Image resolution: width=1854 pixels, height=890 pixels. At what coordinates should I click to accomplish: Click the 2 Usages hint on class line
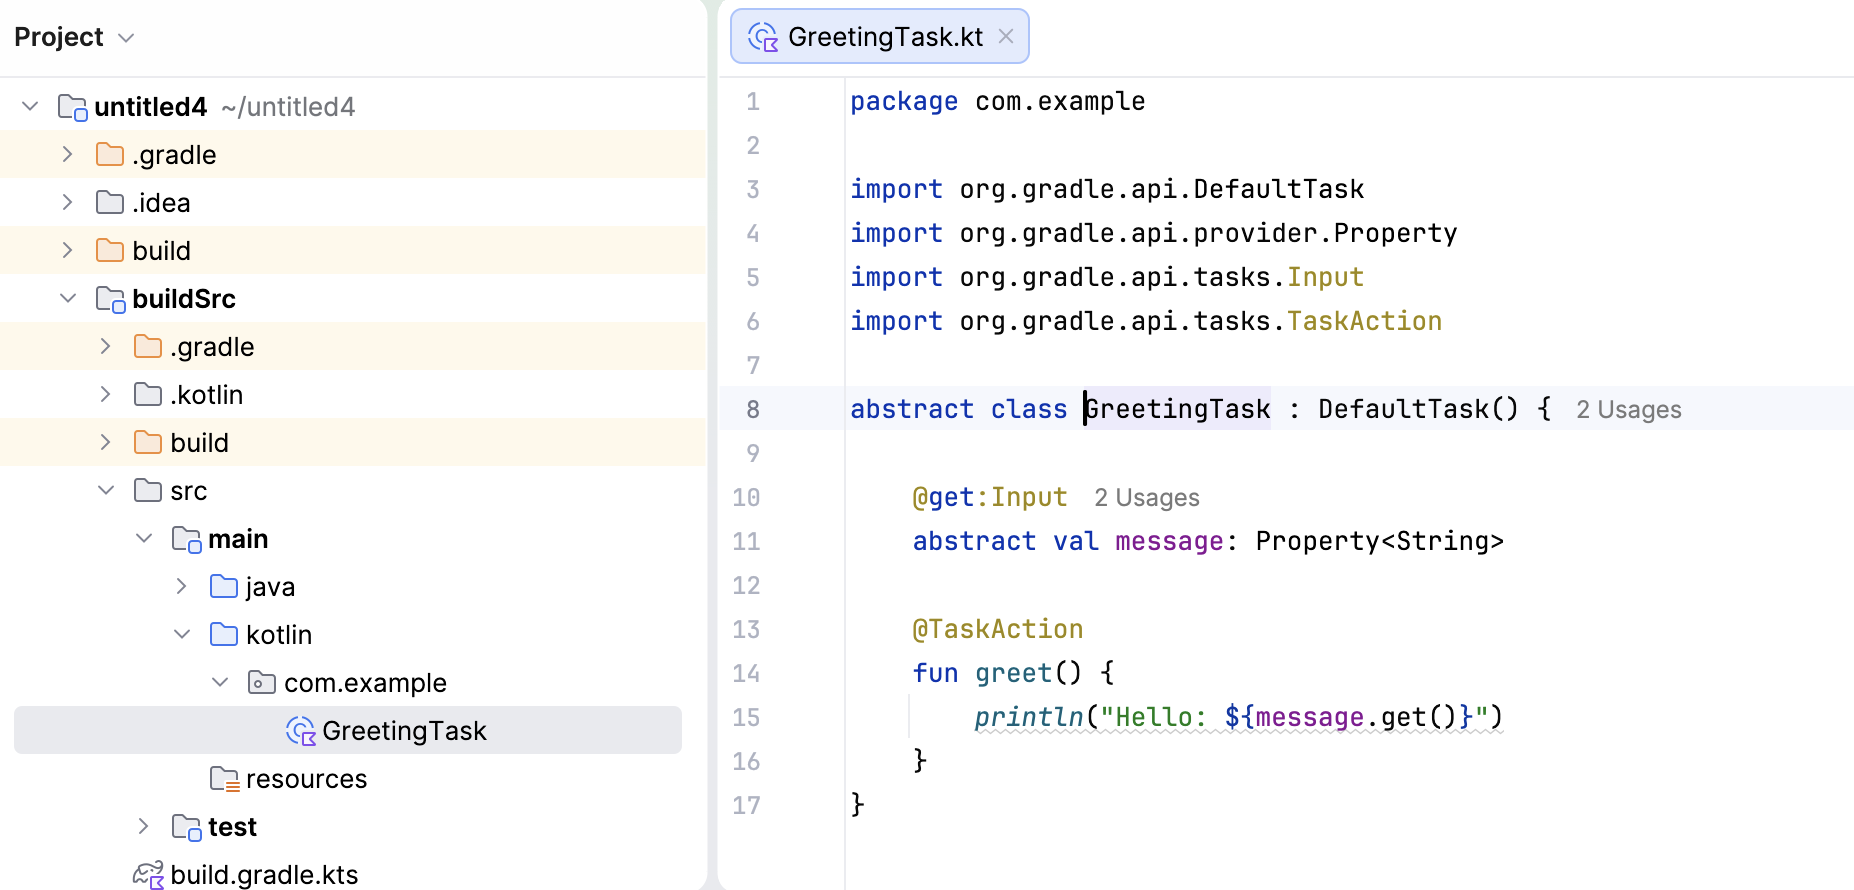click(1629, 410)
